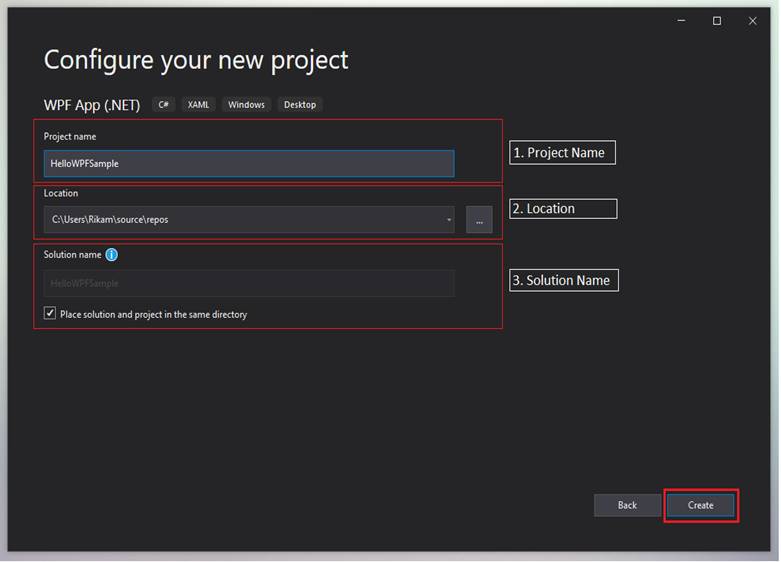The height and width of the screenshot is (562, 781).
Task: Uncheck Place solution and project in same directory
Action: (50, 314)
